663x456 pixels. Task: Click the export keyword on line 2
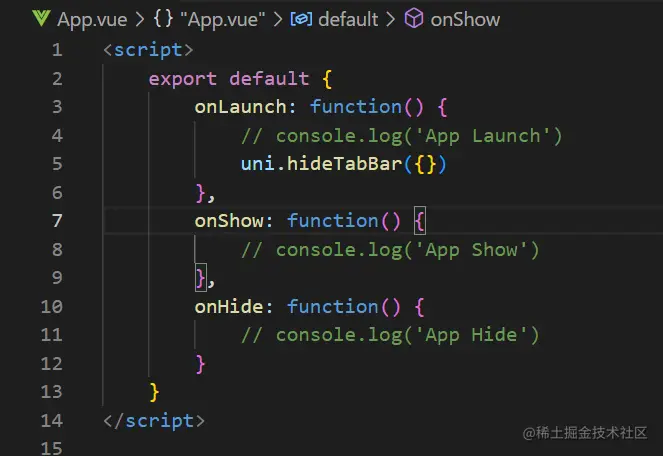tap(183, 79)
